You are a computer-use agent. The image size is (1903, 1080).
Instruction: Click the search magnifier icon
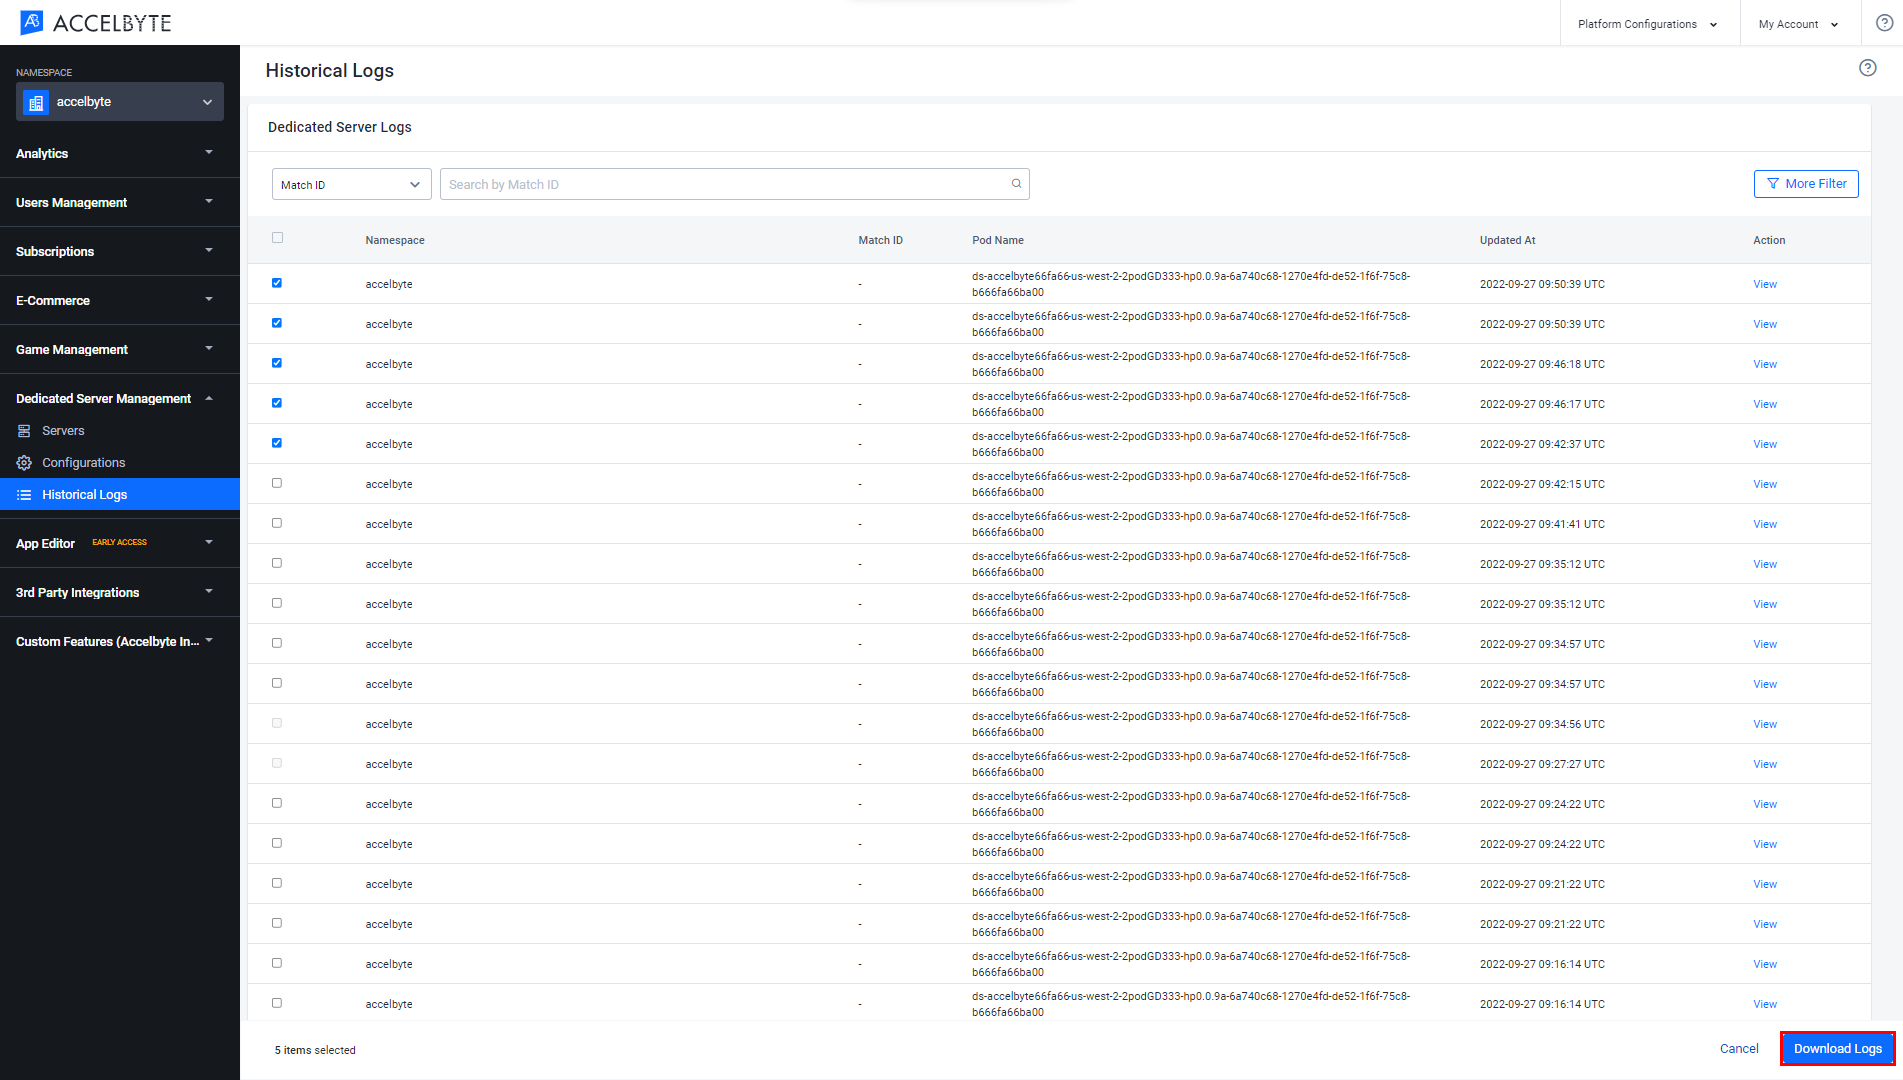[1016, 184]
